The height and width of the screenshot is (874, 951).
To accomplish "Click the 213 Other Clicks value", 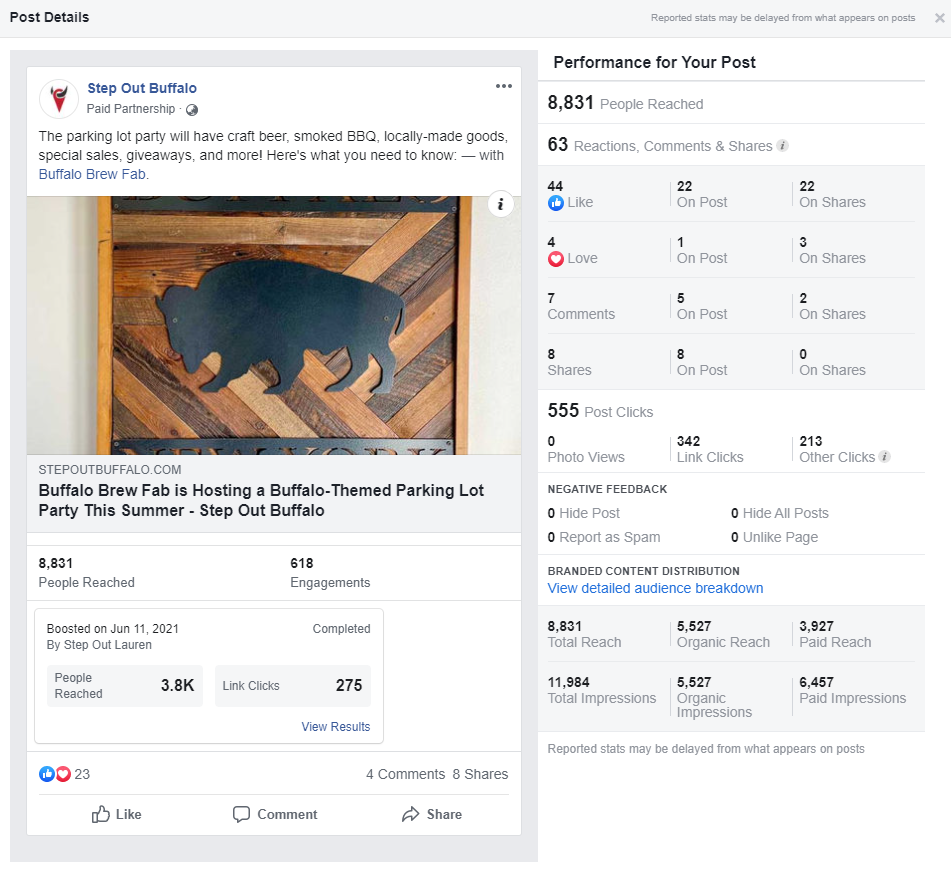I will [x=837, y=449].
